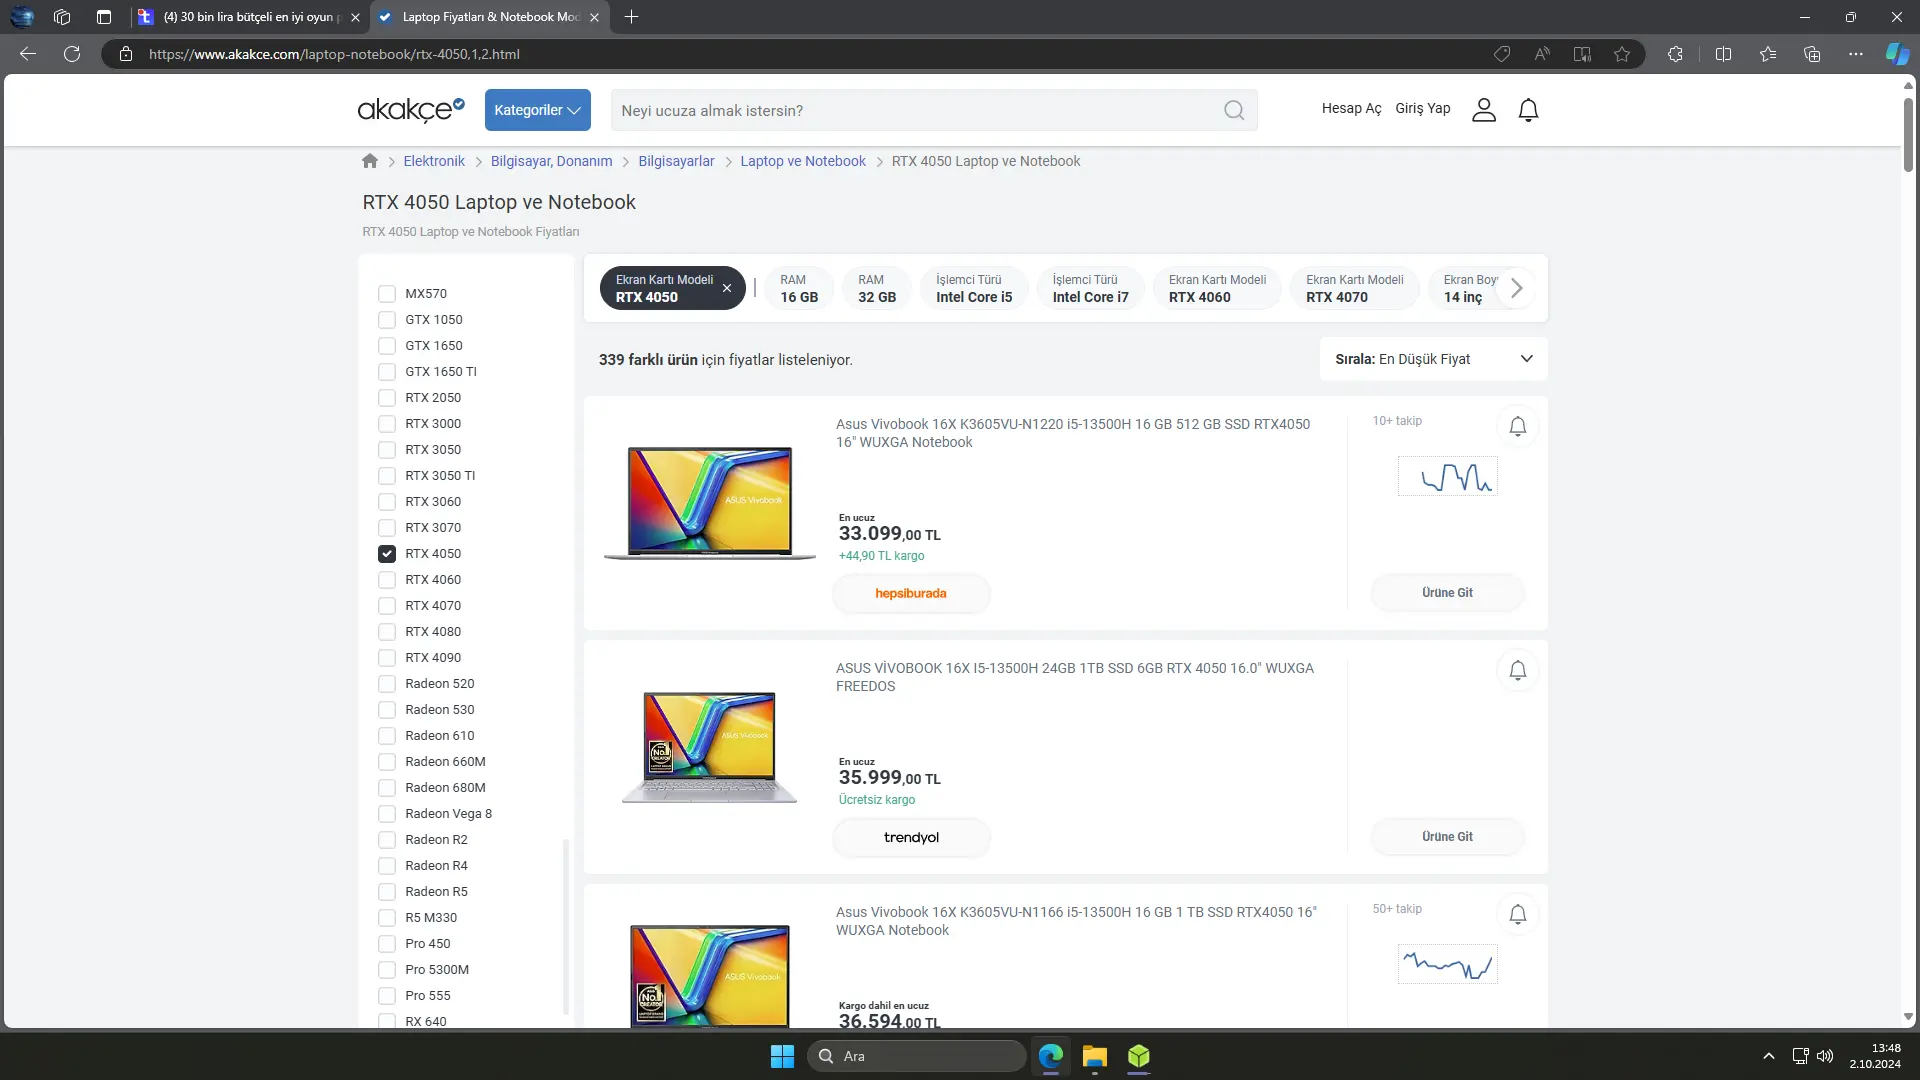Screen dimensions: 1920x1080
Task: Check the RTX 4070 filter
Action: tap(386, 606)
